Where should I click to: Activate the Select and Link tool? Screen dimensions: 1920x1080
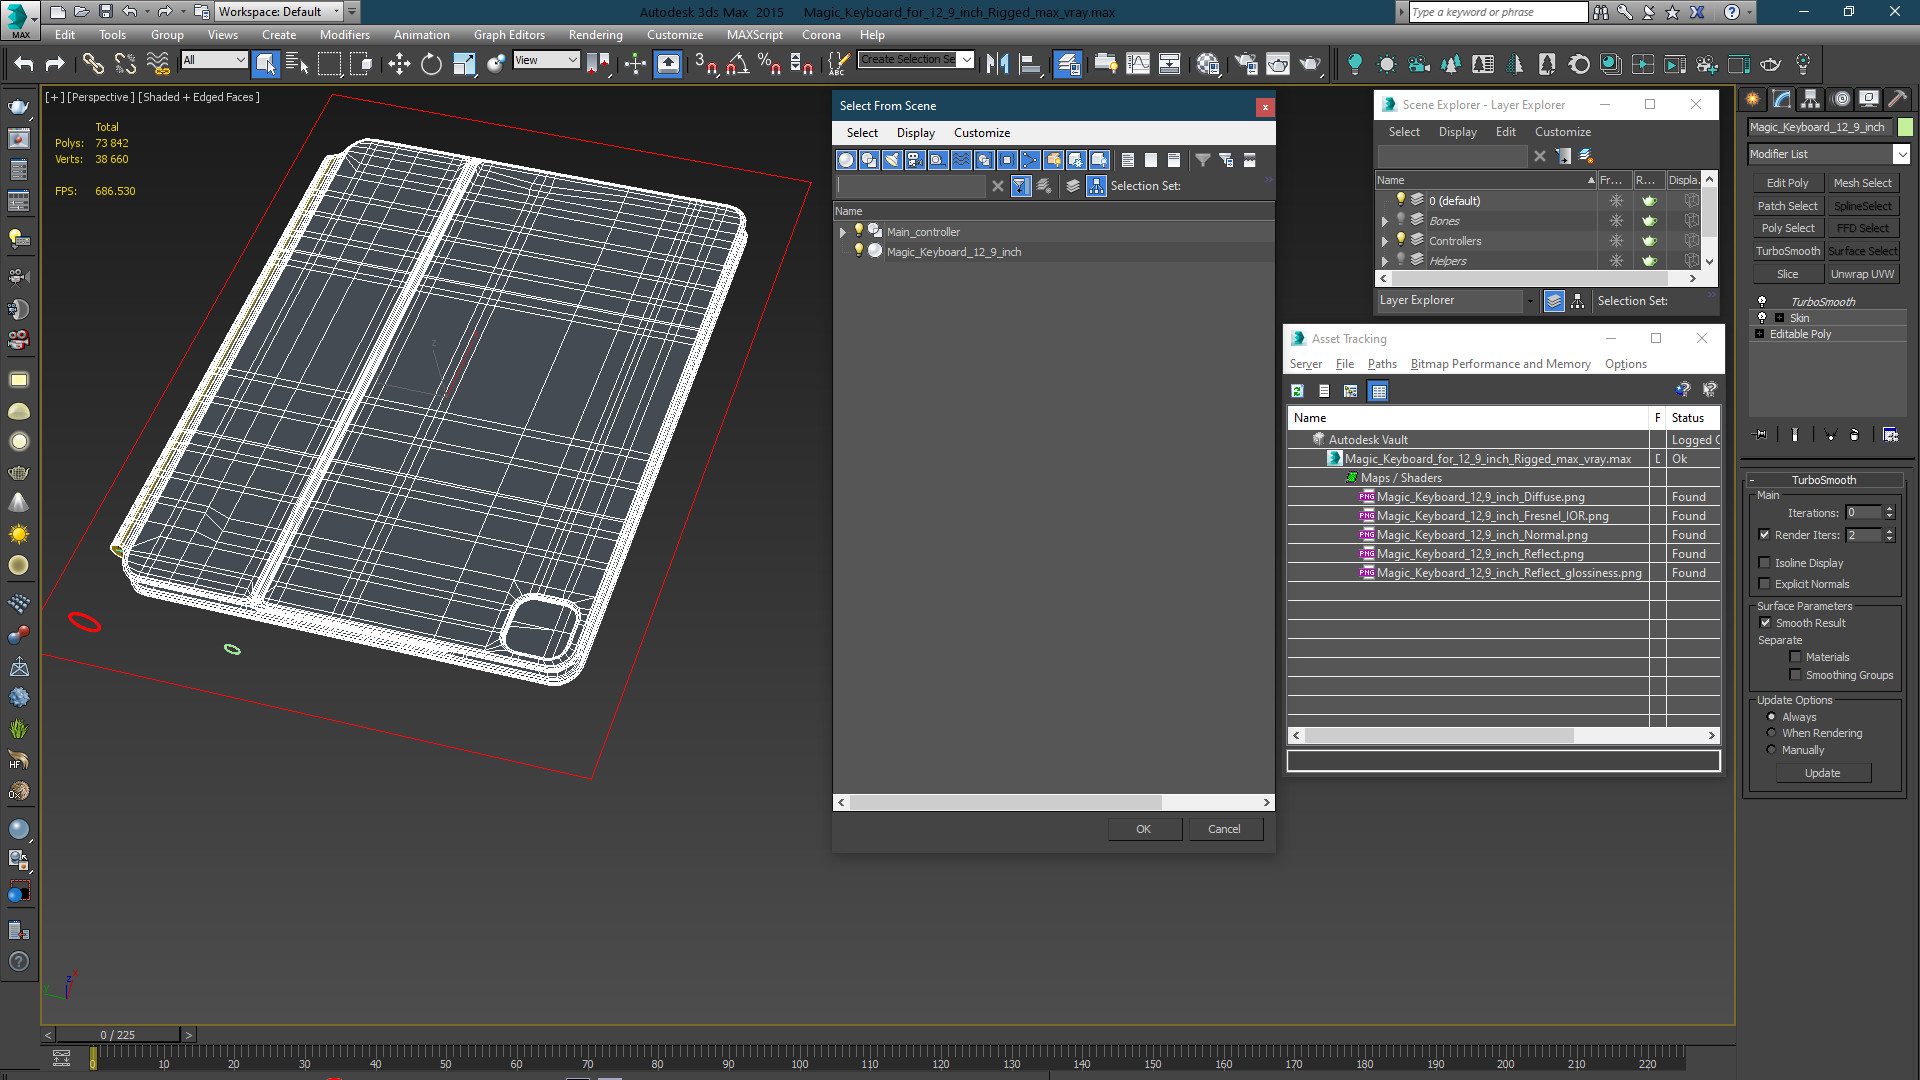[93, 64]
